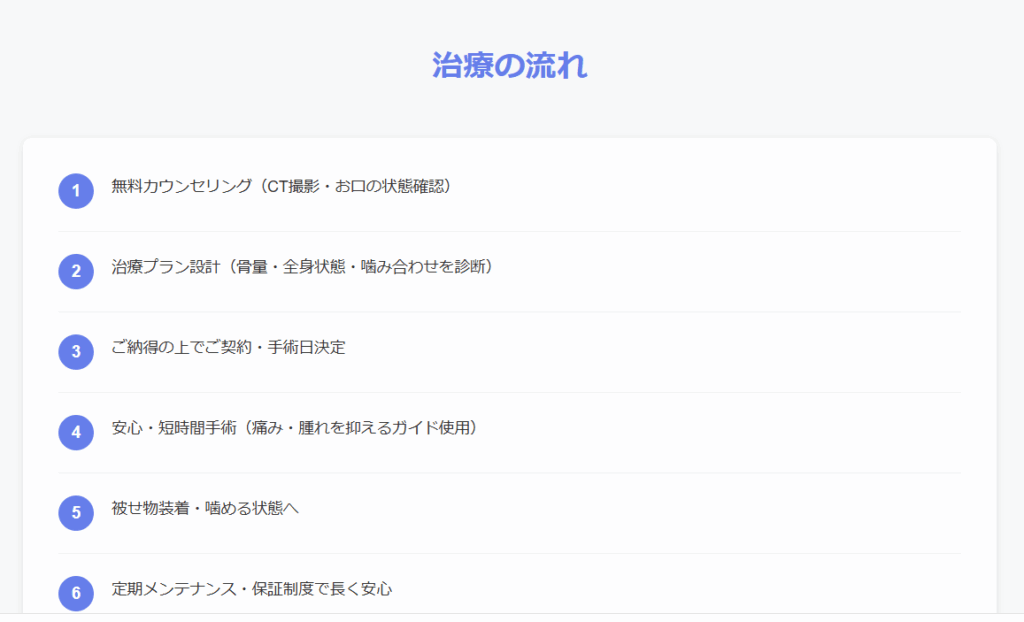This screenshot has width=1024, height=622.
Task: Click the step 4 numbered circle
Action: [x=76, y=433]
